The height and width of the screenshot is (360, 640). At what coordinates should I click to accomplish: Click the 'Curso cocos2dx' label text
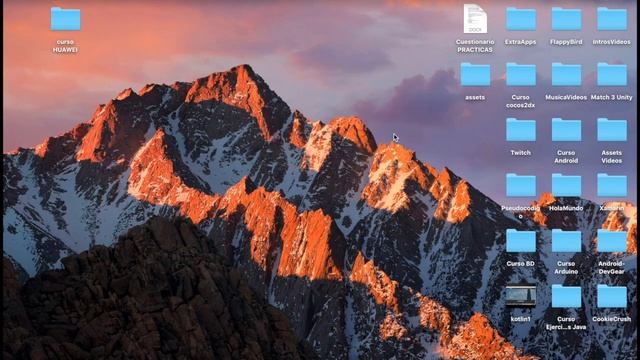coord(521,101)
